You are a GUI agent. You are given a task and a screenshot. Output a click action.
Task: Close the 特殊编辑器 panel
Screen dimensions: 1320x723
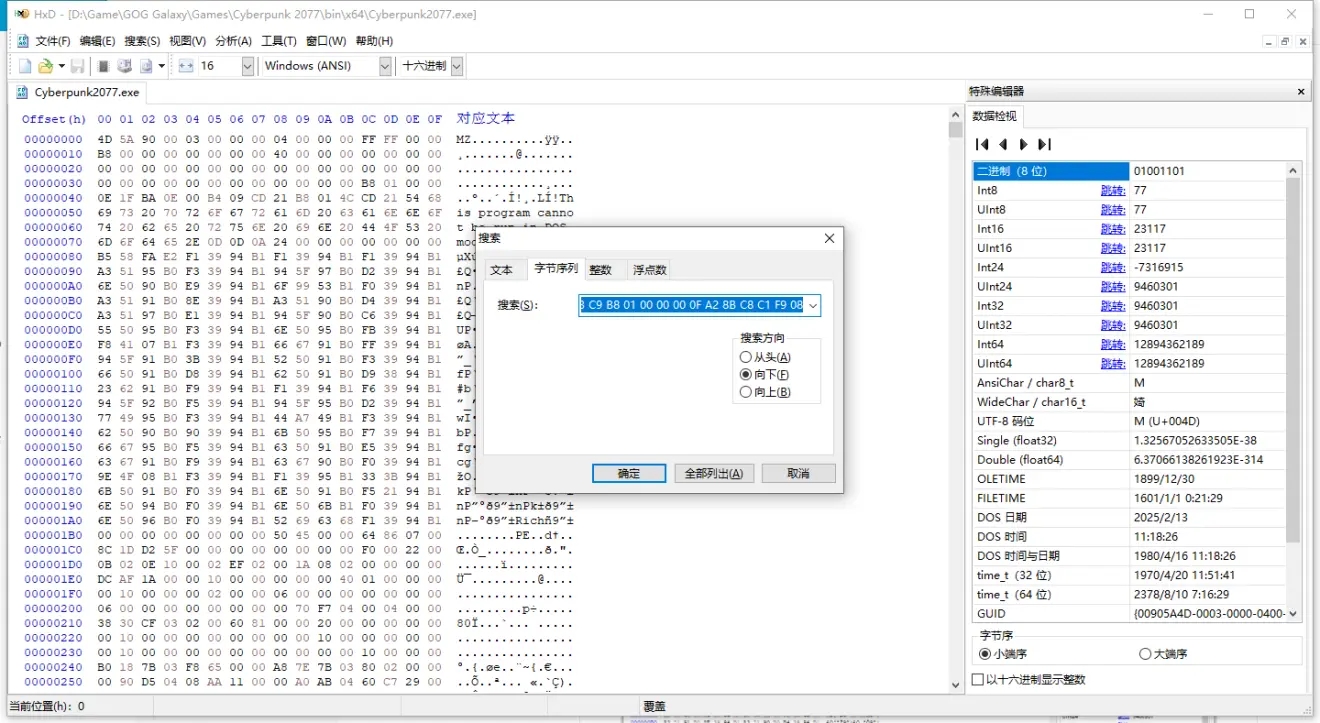pyautogui.click(x=1301, y=91)
